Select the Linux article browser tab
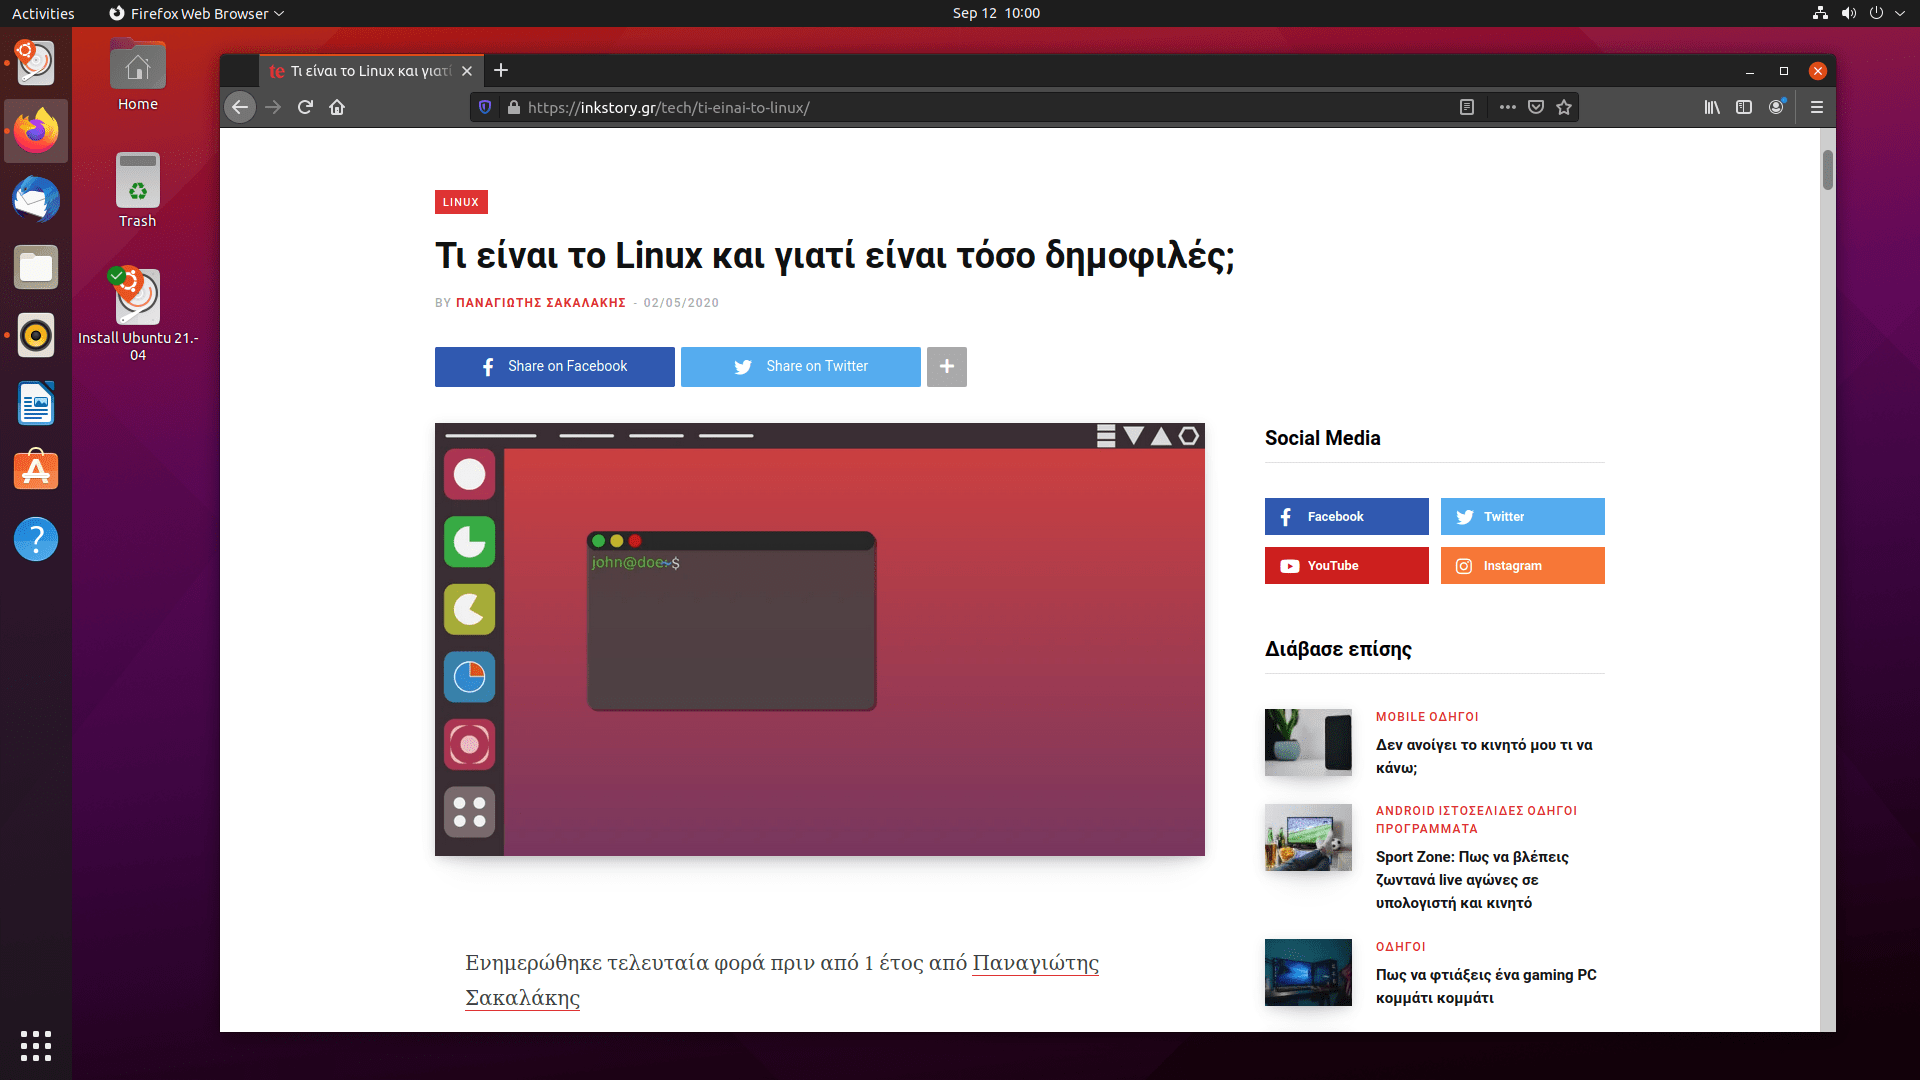This screenshot has width=1920, height=1080. click(365, 71)
